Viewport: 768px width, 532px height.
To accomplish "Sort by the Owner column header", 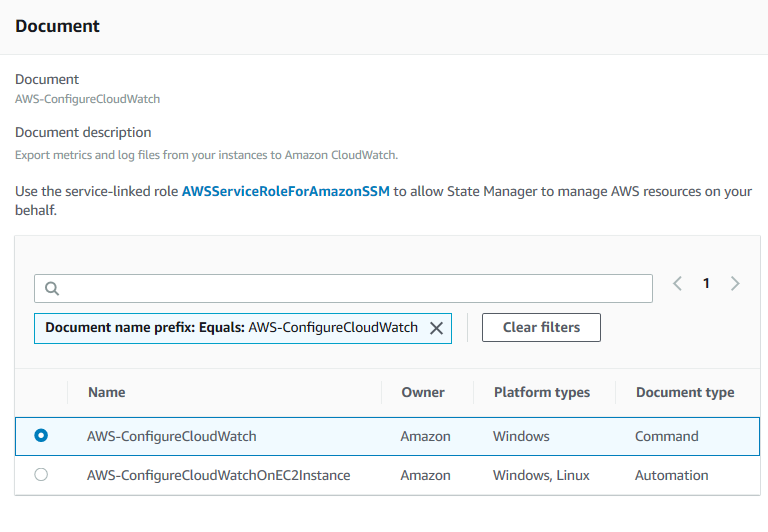I will coord(423,392).
